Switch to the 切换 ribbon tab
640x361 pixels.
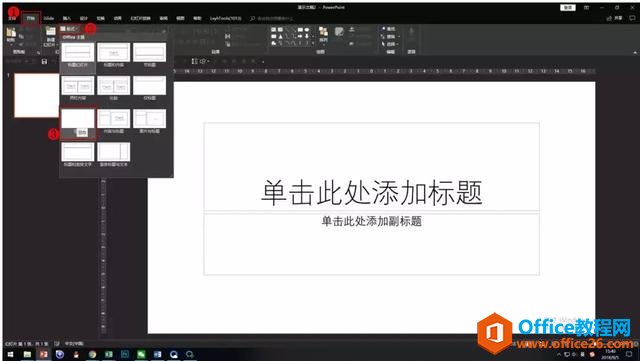point(100,18)
